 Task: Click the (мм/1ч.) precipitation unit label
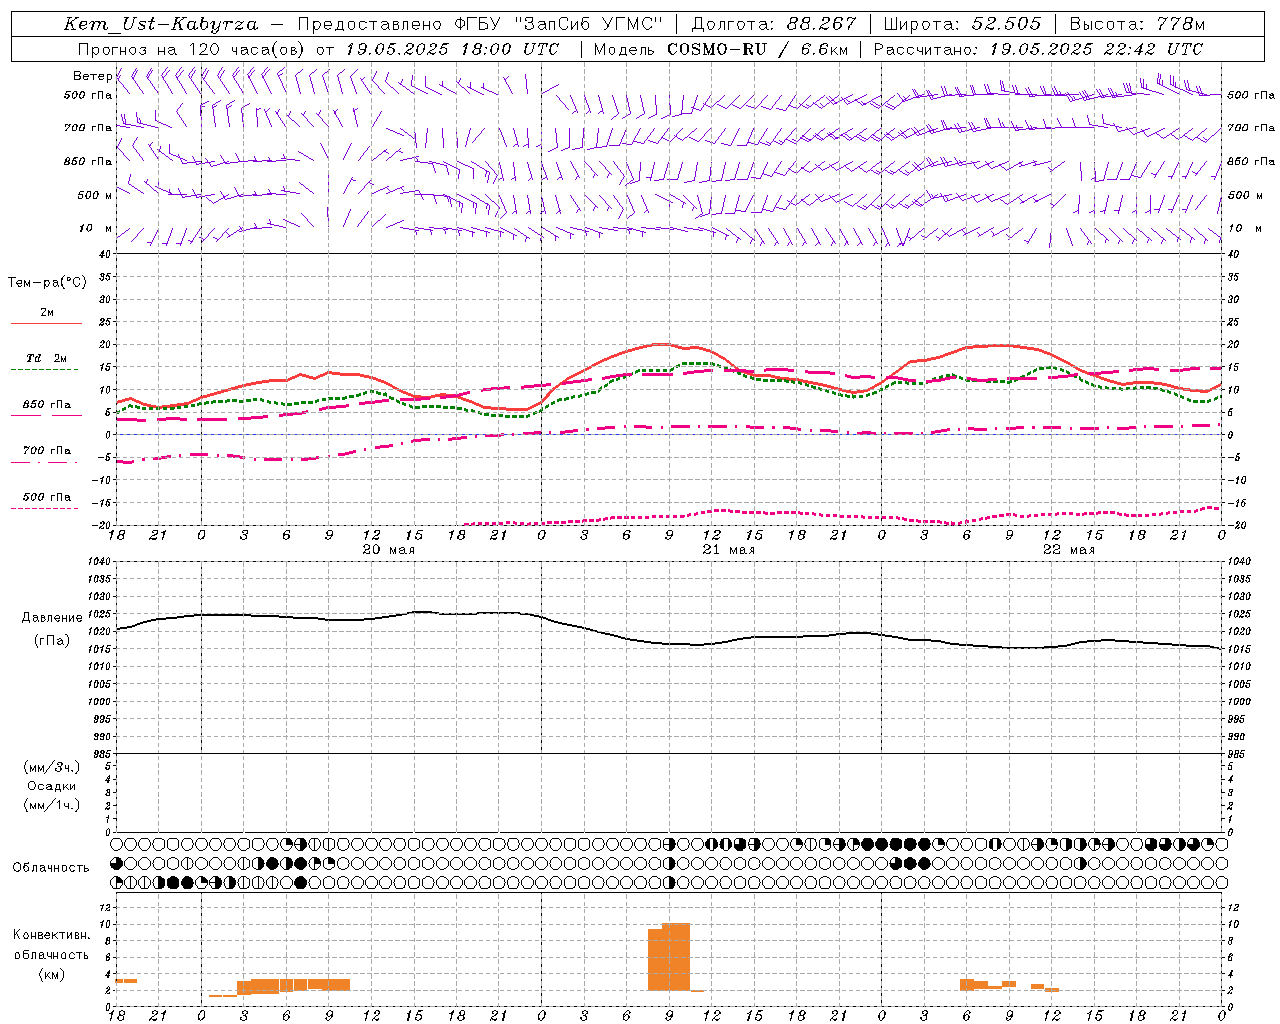click(52, 805)
